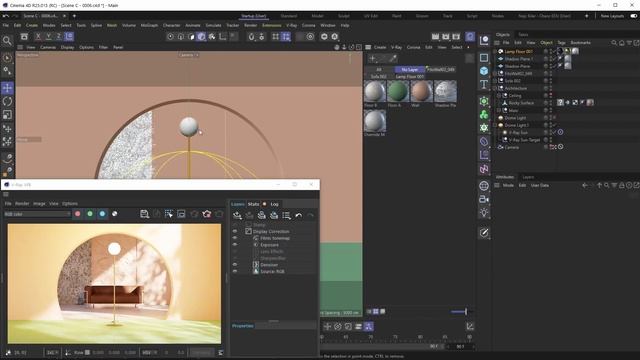
Task: Collapse the Architecture object tree
Action: pyautogui.click(x=495, y=88)
